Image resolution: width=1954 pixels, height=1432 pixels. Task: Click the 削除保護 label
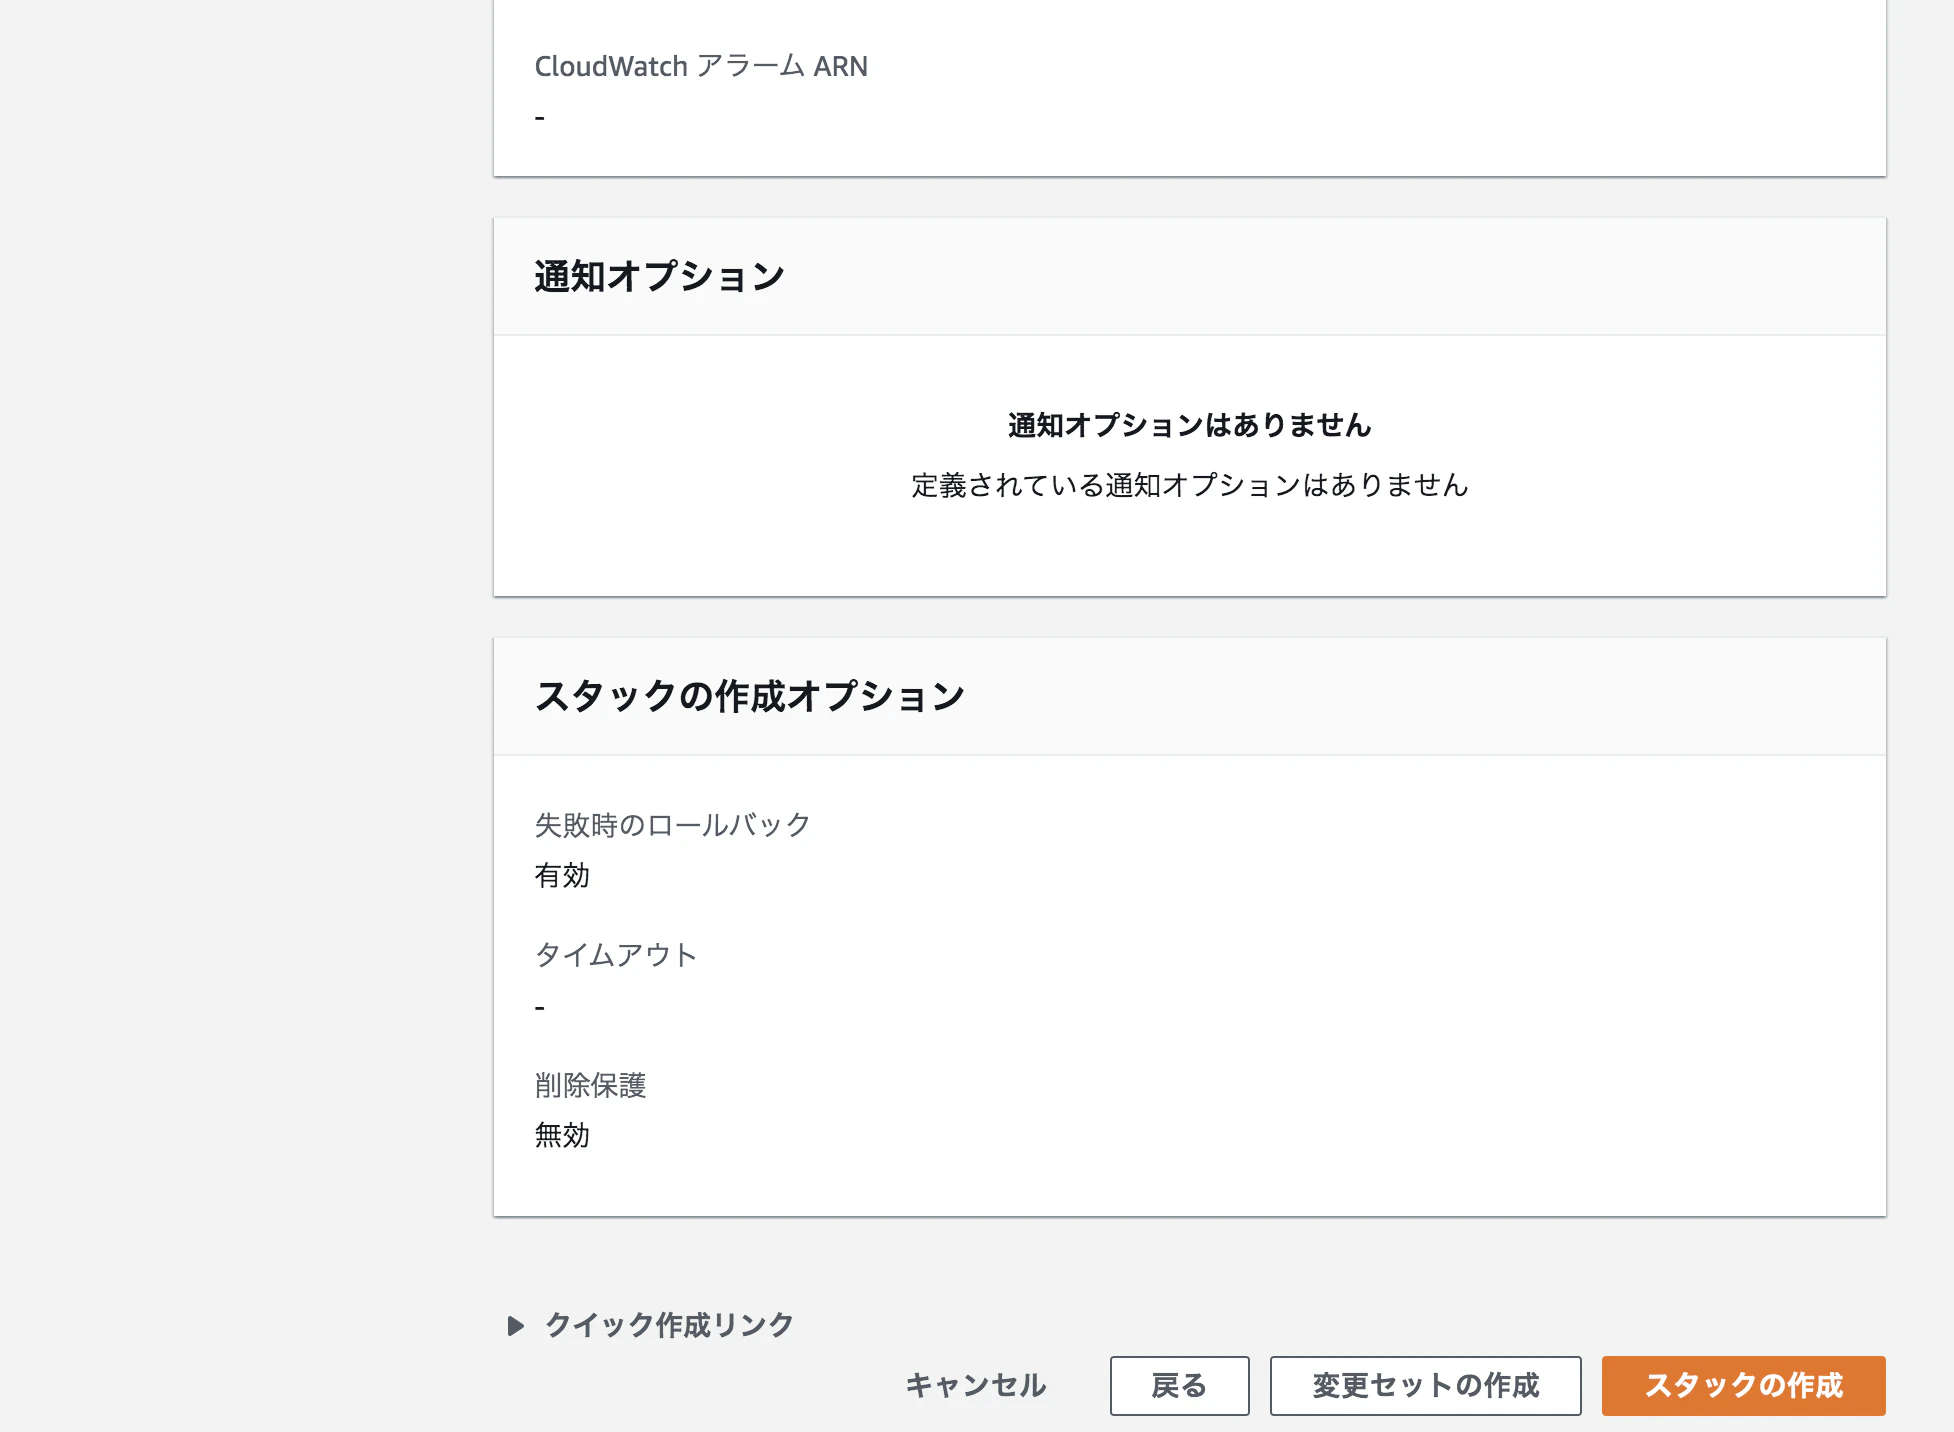590,1085
